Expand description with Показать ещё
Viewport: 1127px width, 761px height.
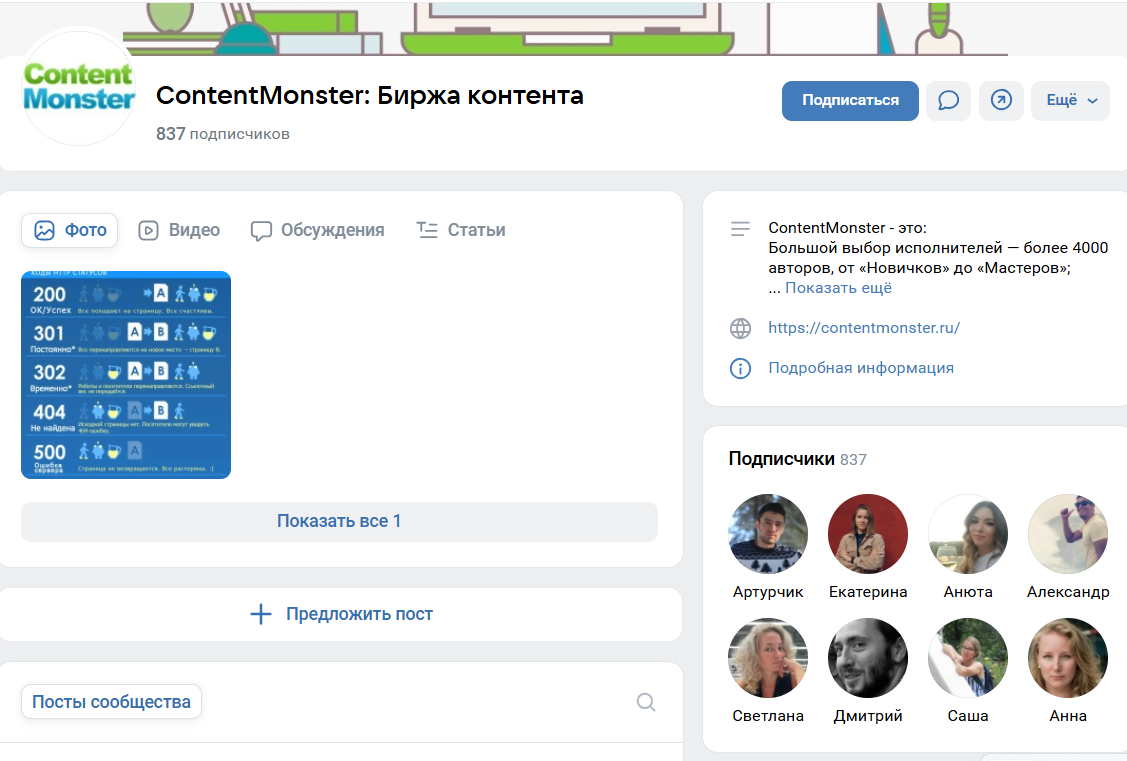838,288
